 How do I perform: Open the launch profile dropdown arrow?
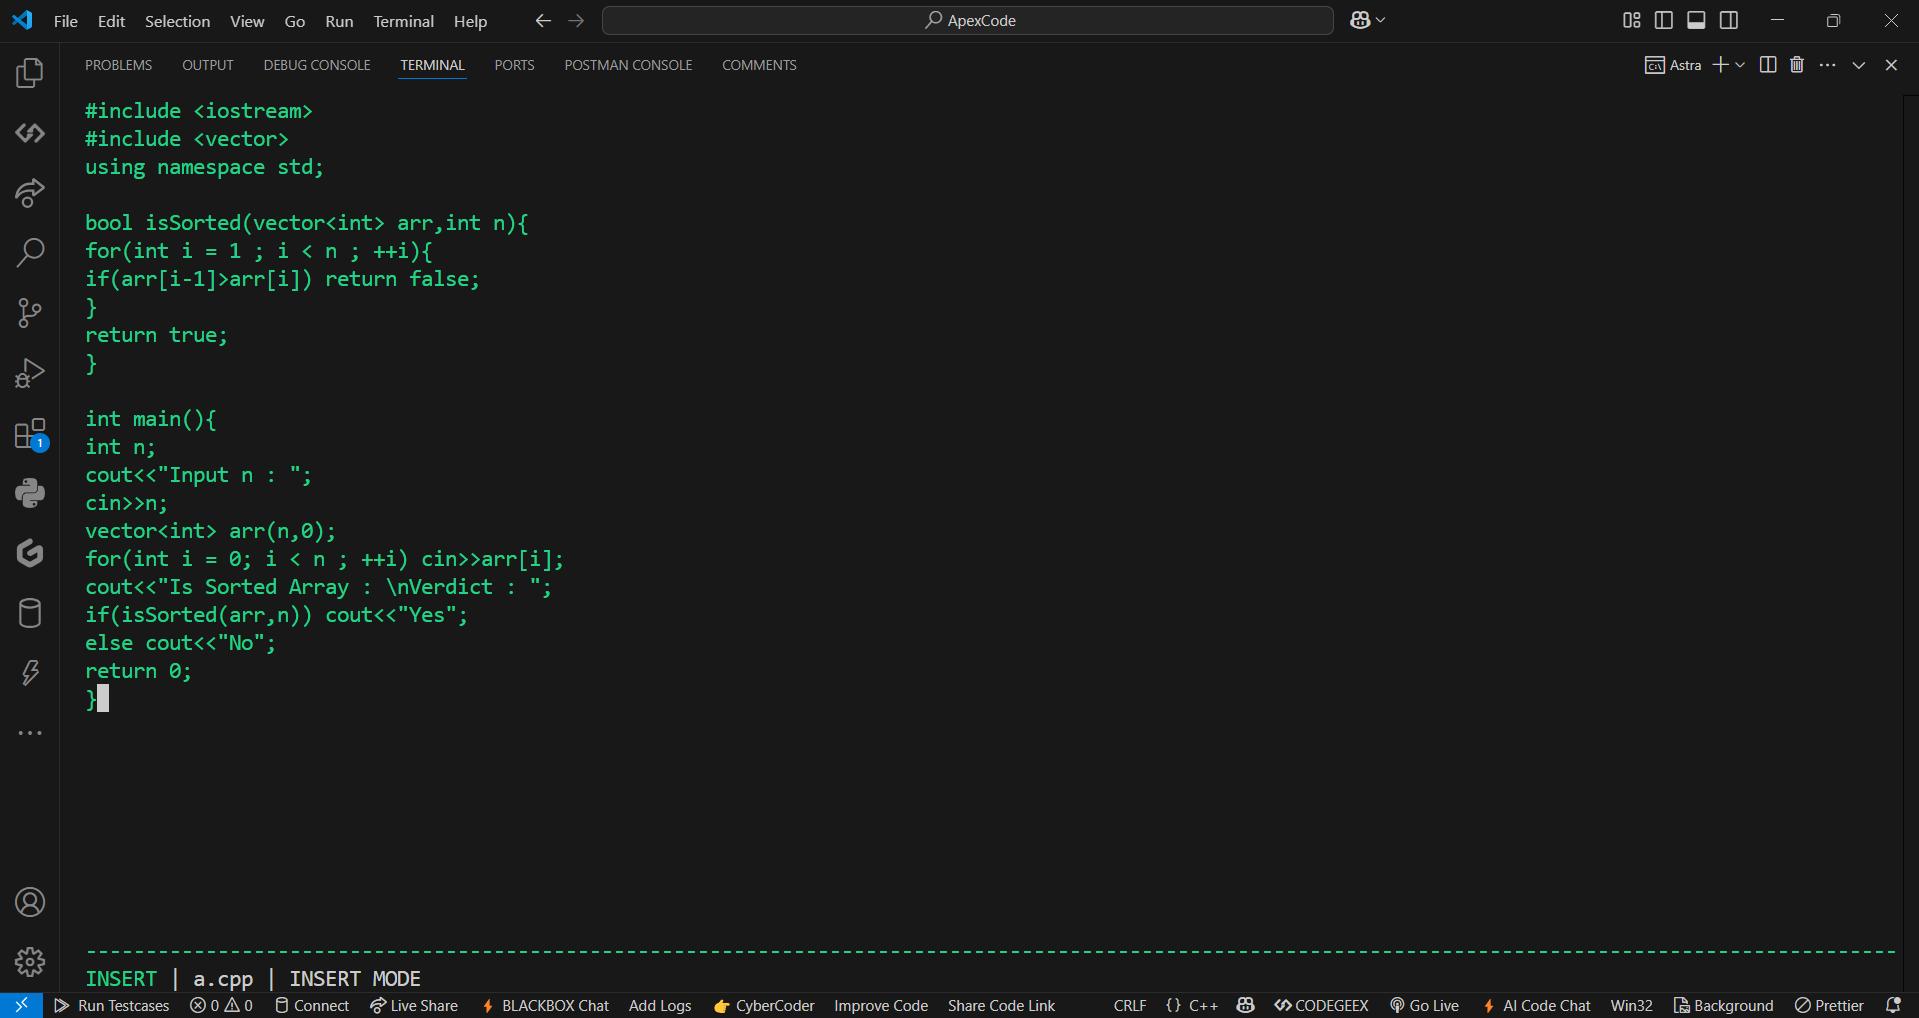tap(1740, 65)
